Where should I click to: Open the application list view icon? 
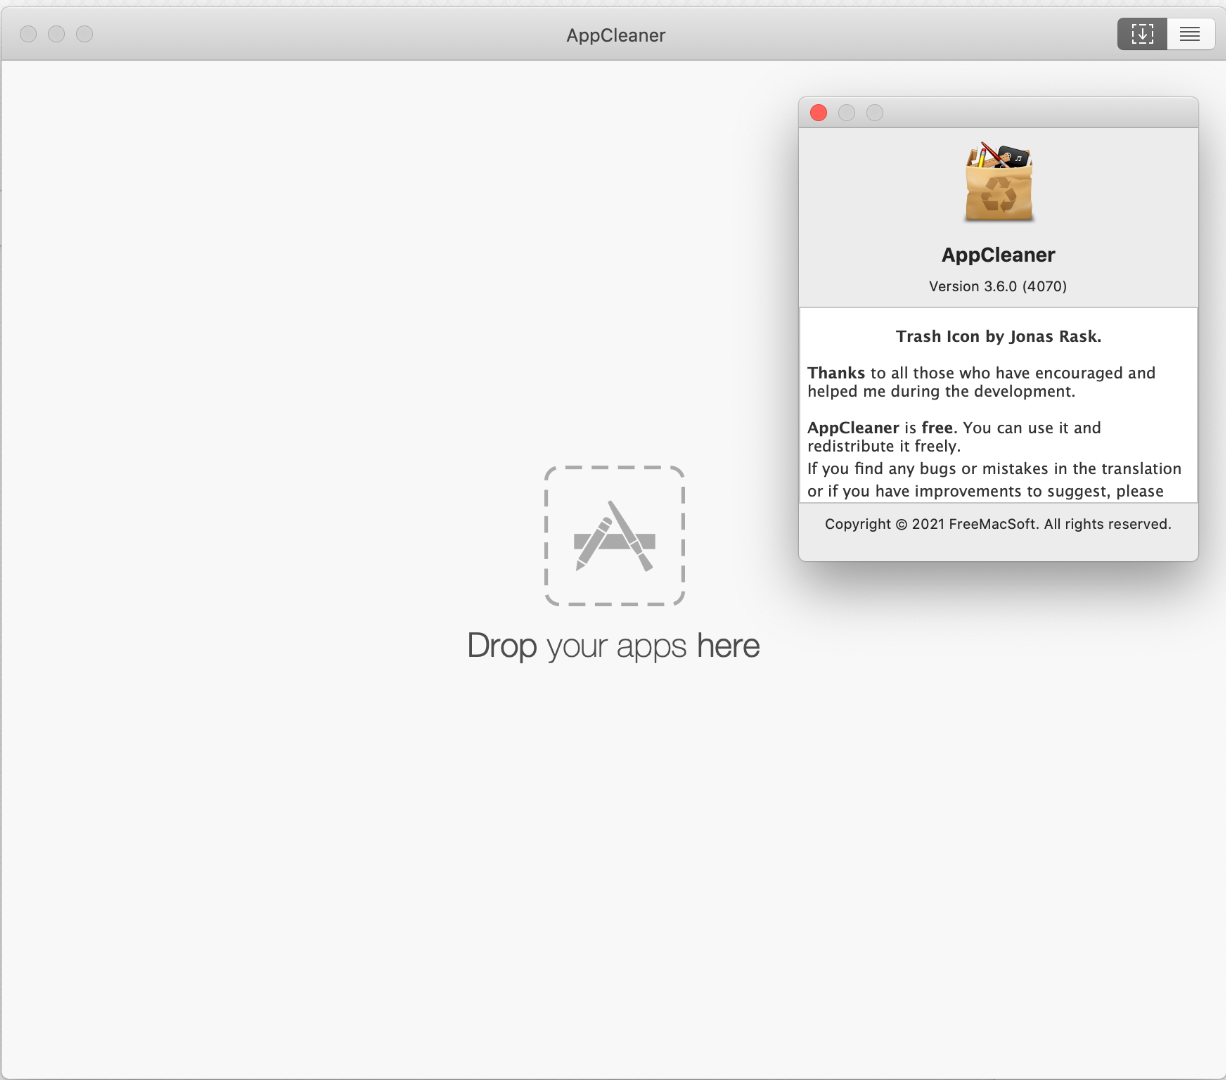coord(1190,34)
